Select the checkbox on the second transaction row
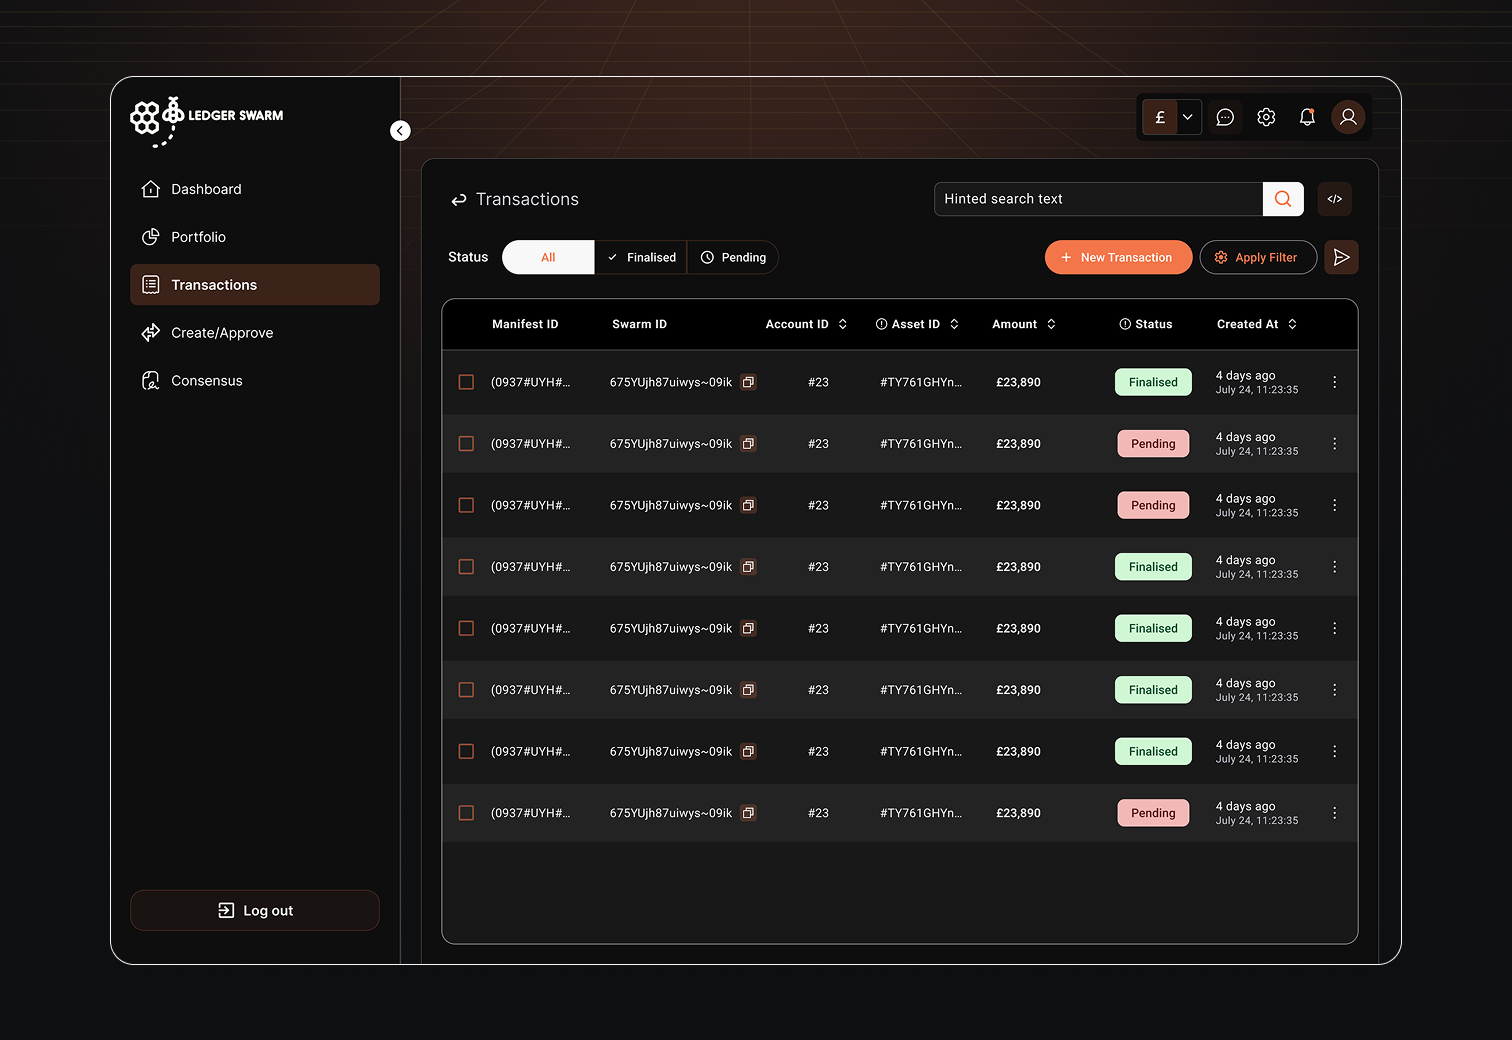The width and height of the screenshot is (1512, 1040). click(x=466, y=443)
